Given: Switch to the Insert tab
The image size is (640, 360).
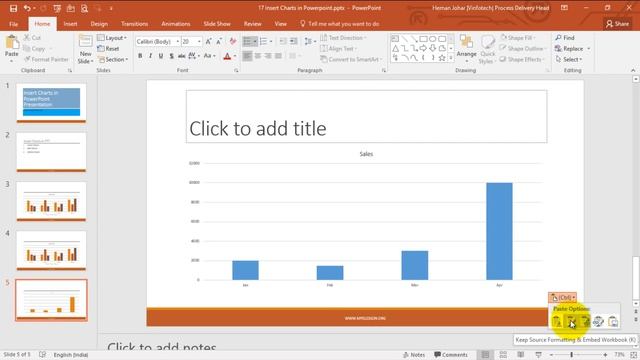Looking at the screenshot, I should 70,24.
